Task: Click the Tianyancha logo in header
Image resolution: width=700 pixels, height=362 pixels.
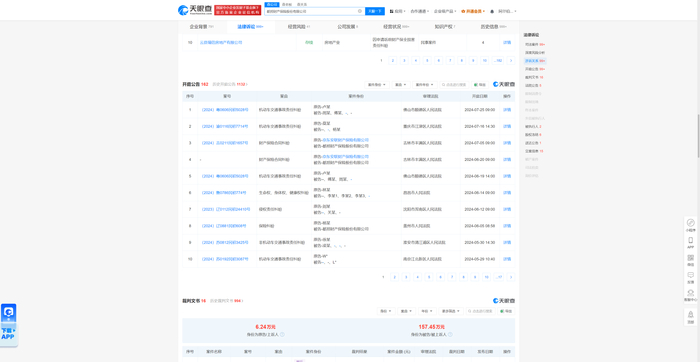Action: 195,10
